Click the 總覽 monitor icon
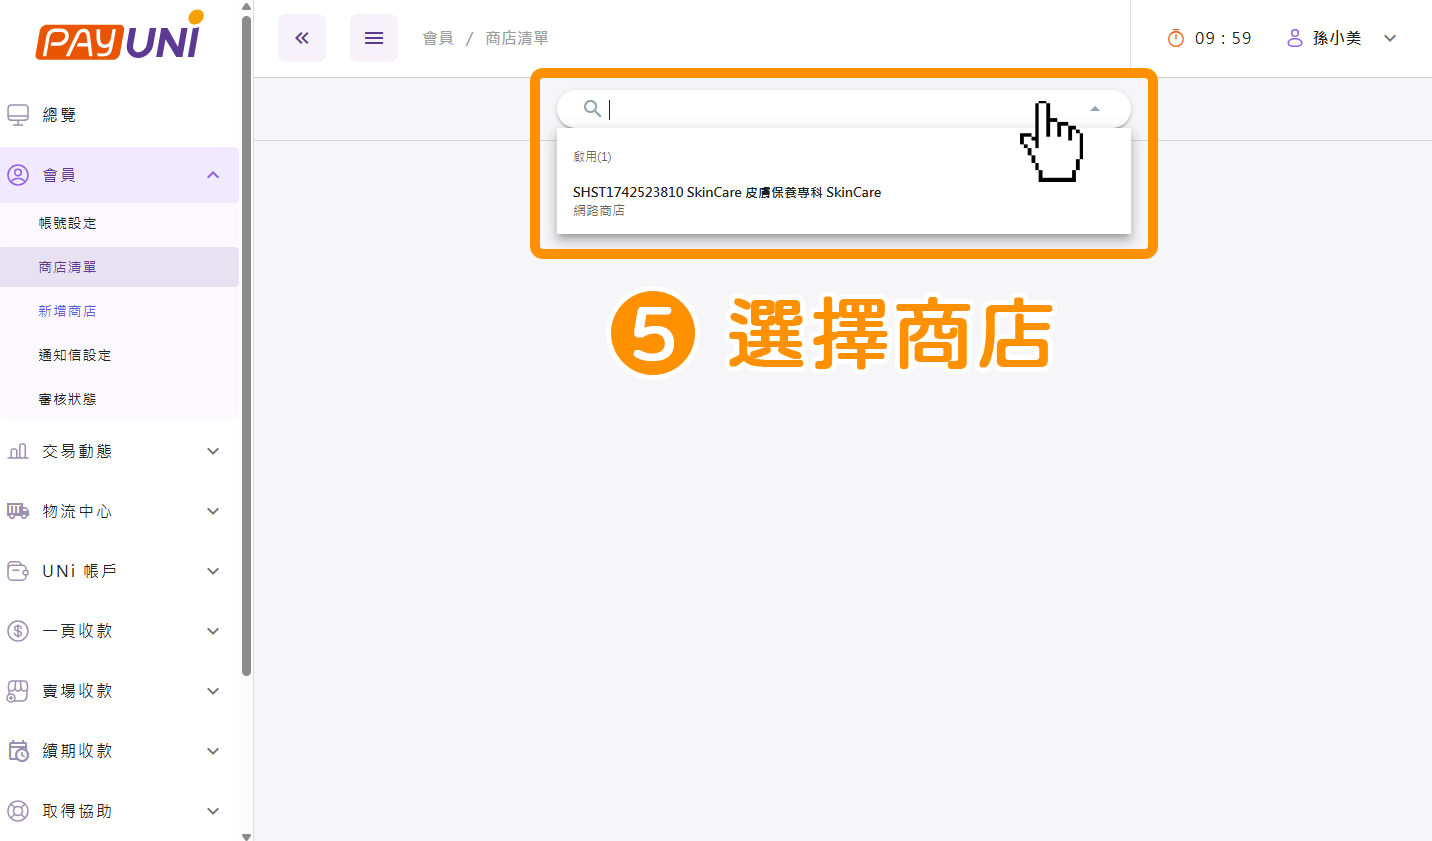 [x=18, y=115]
